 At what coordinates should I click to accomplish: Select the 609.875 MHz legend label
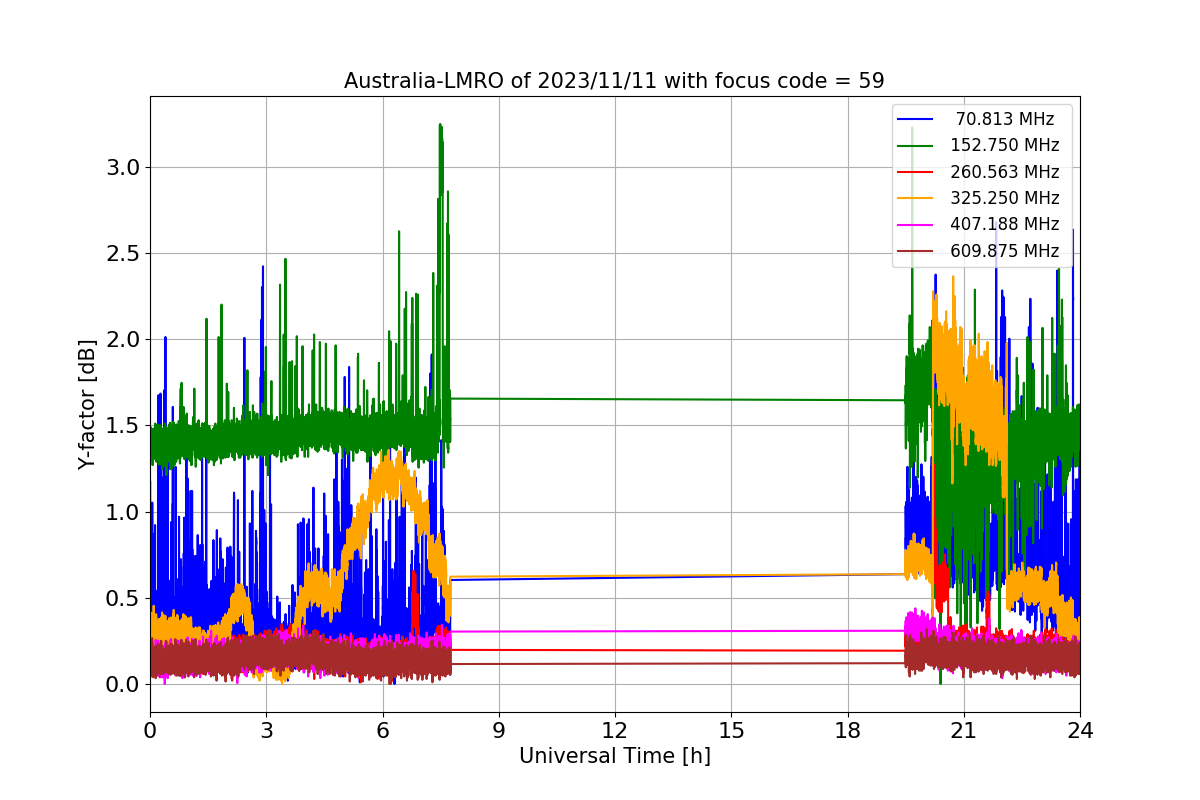1005,252
